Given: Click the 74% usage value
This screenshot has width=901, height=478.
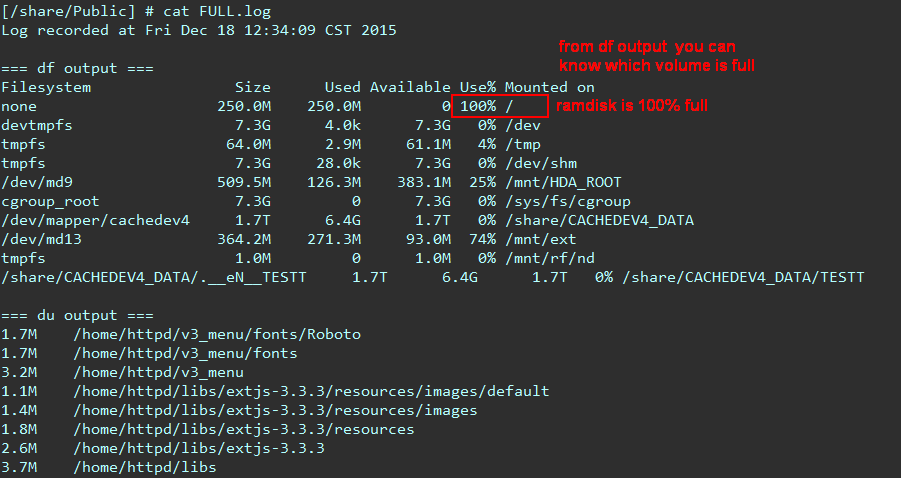Looking at the screenshot, I should [x=483, y=240].
